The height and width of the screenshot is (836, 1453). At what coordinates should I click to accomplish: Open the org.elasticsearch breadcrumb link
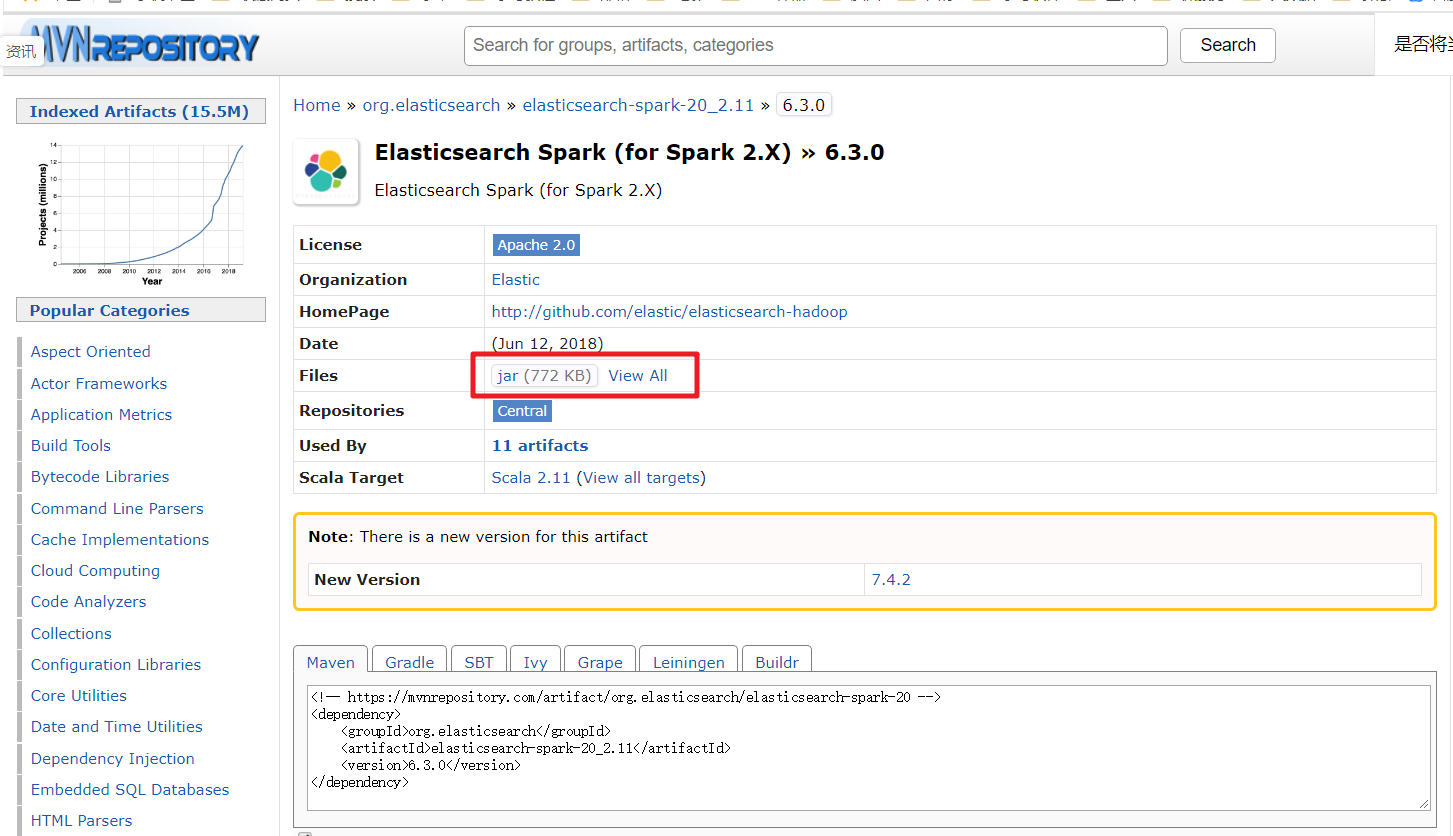click(x=431, y=105)
